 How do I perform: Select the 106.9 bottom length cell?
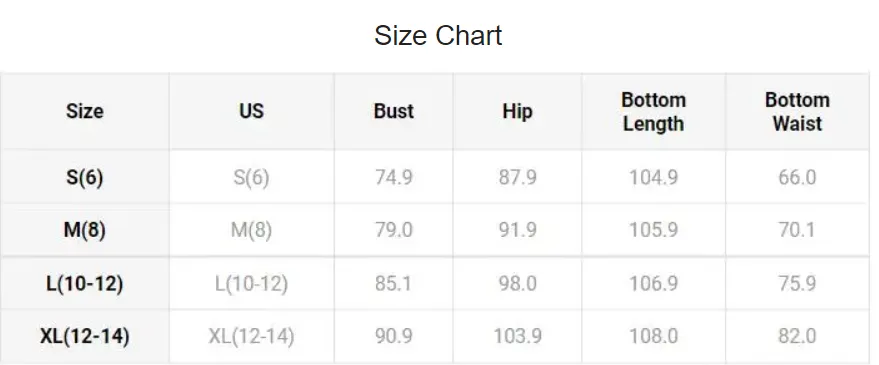point(654,283)
